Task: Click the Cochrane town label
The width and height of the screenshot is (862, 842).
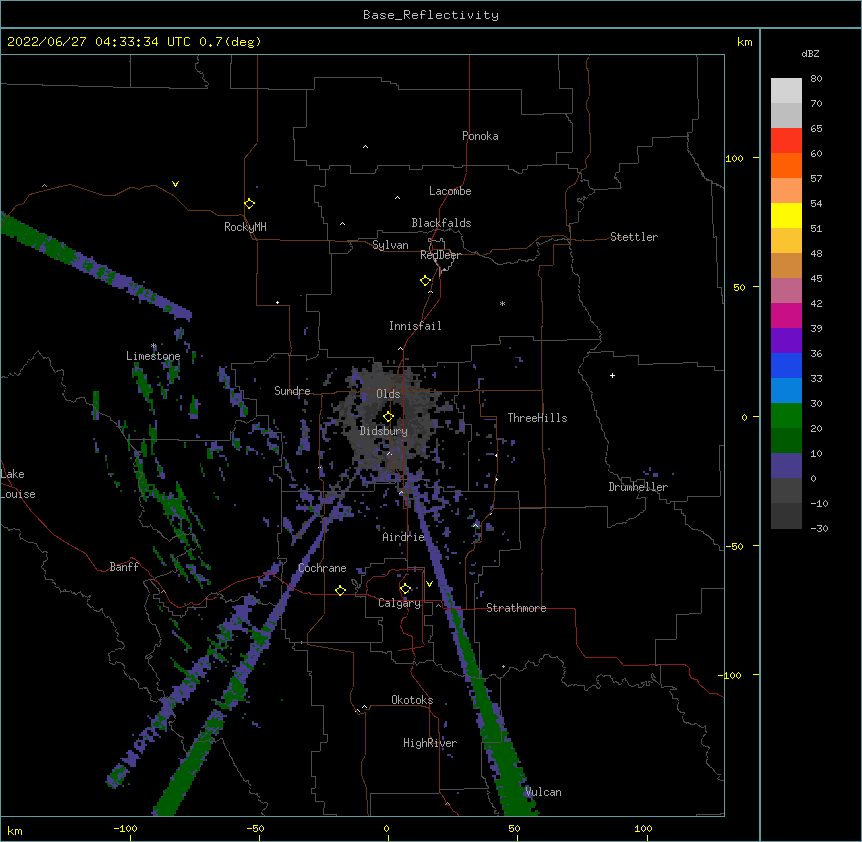Action: coord(322,568)
